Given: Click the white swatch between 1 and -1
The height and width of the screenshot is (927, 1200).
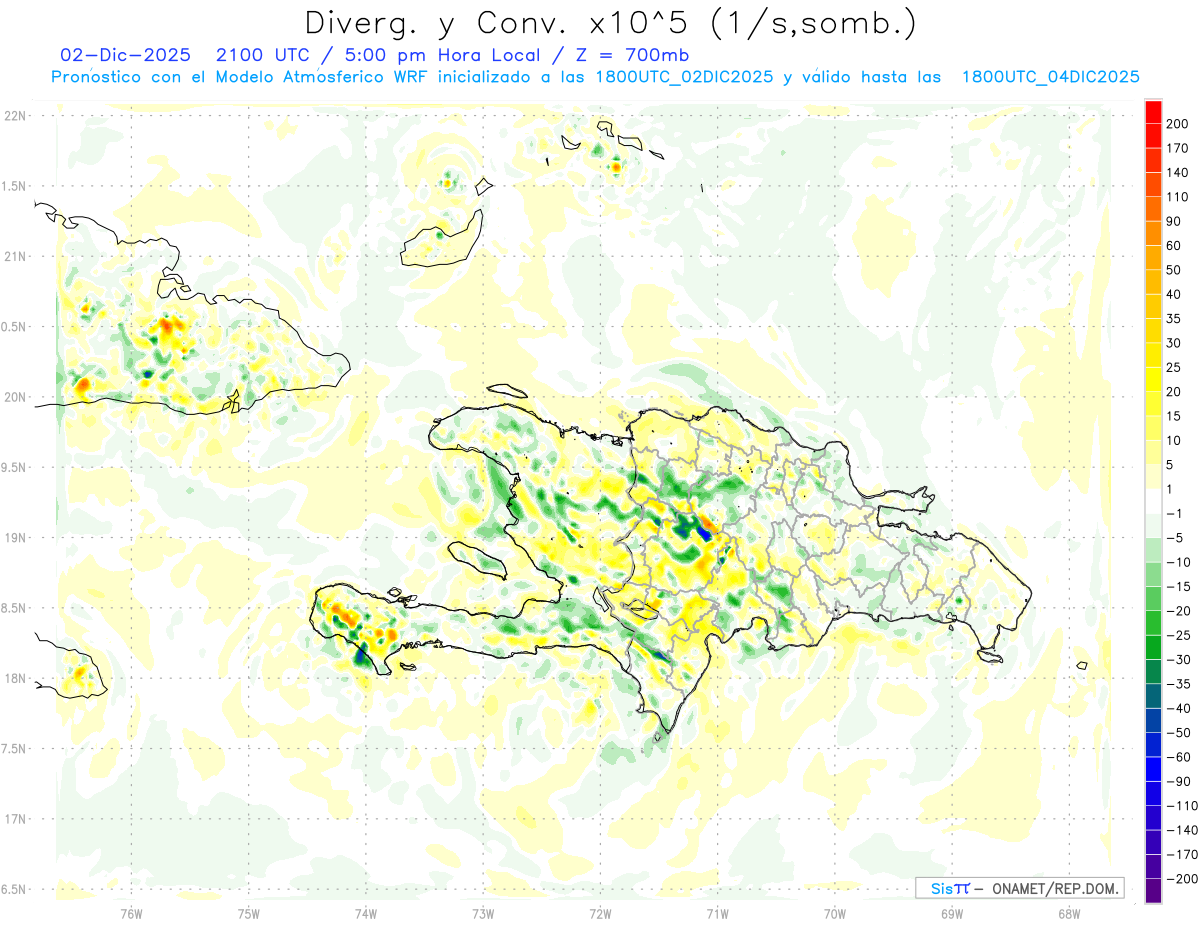Looking at the screenshot, I should coord(1153,501).
